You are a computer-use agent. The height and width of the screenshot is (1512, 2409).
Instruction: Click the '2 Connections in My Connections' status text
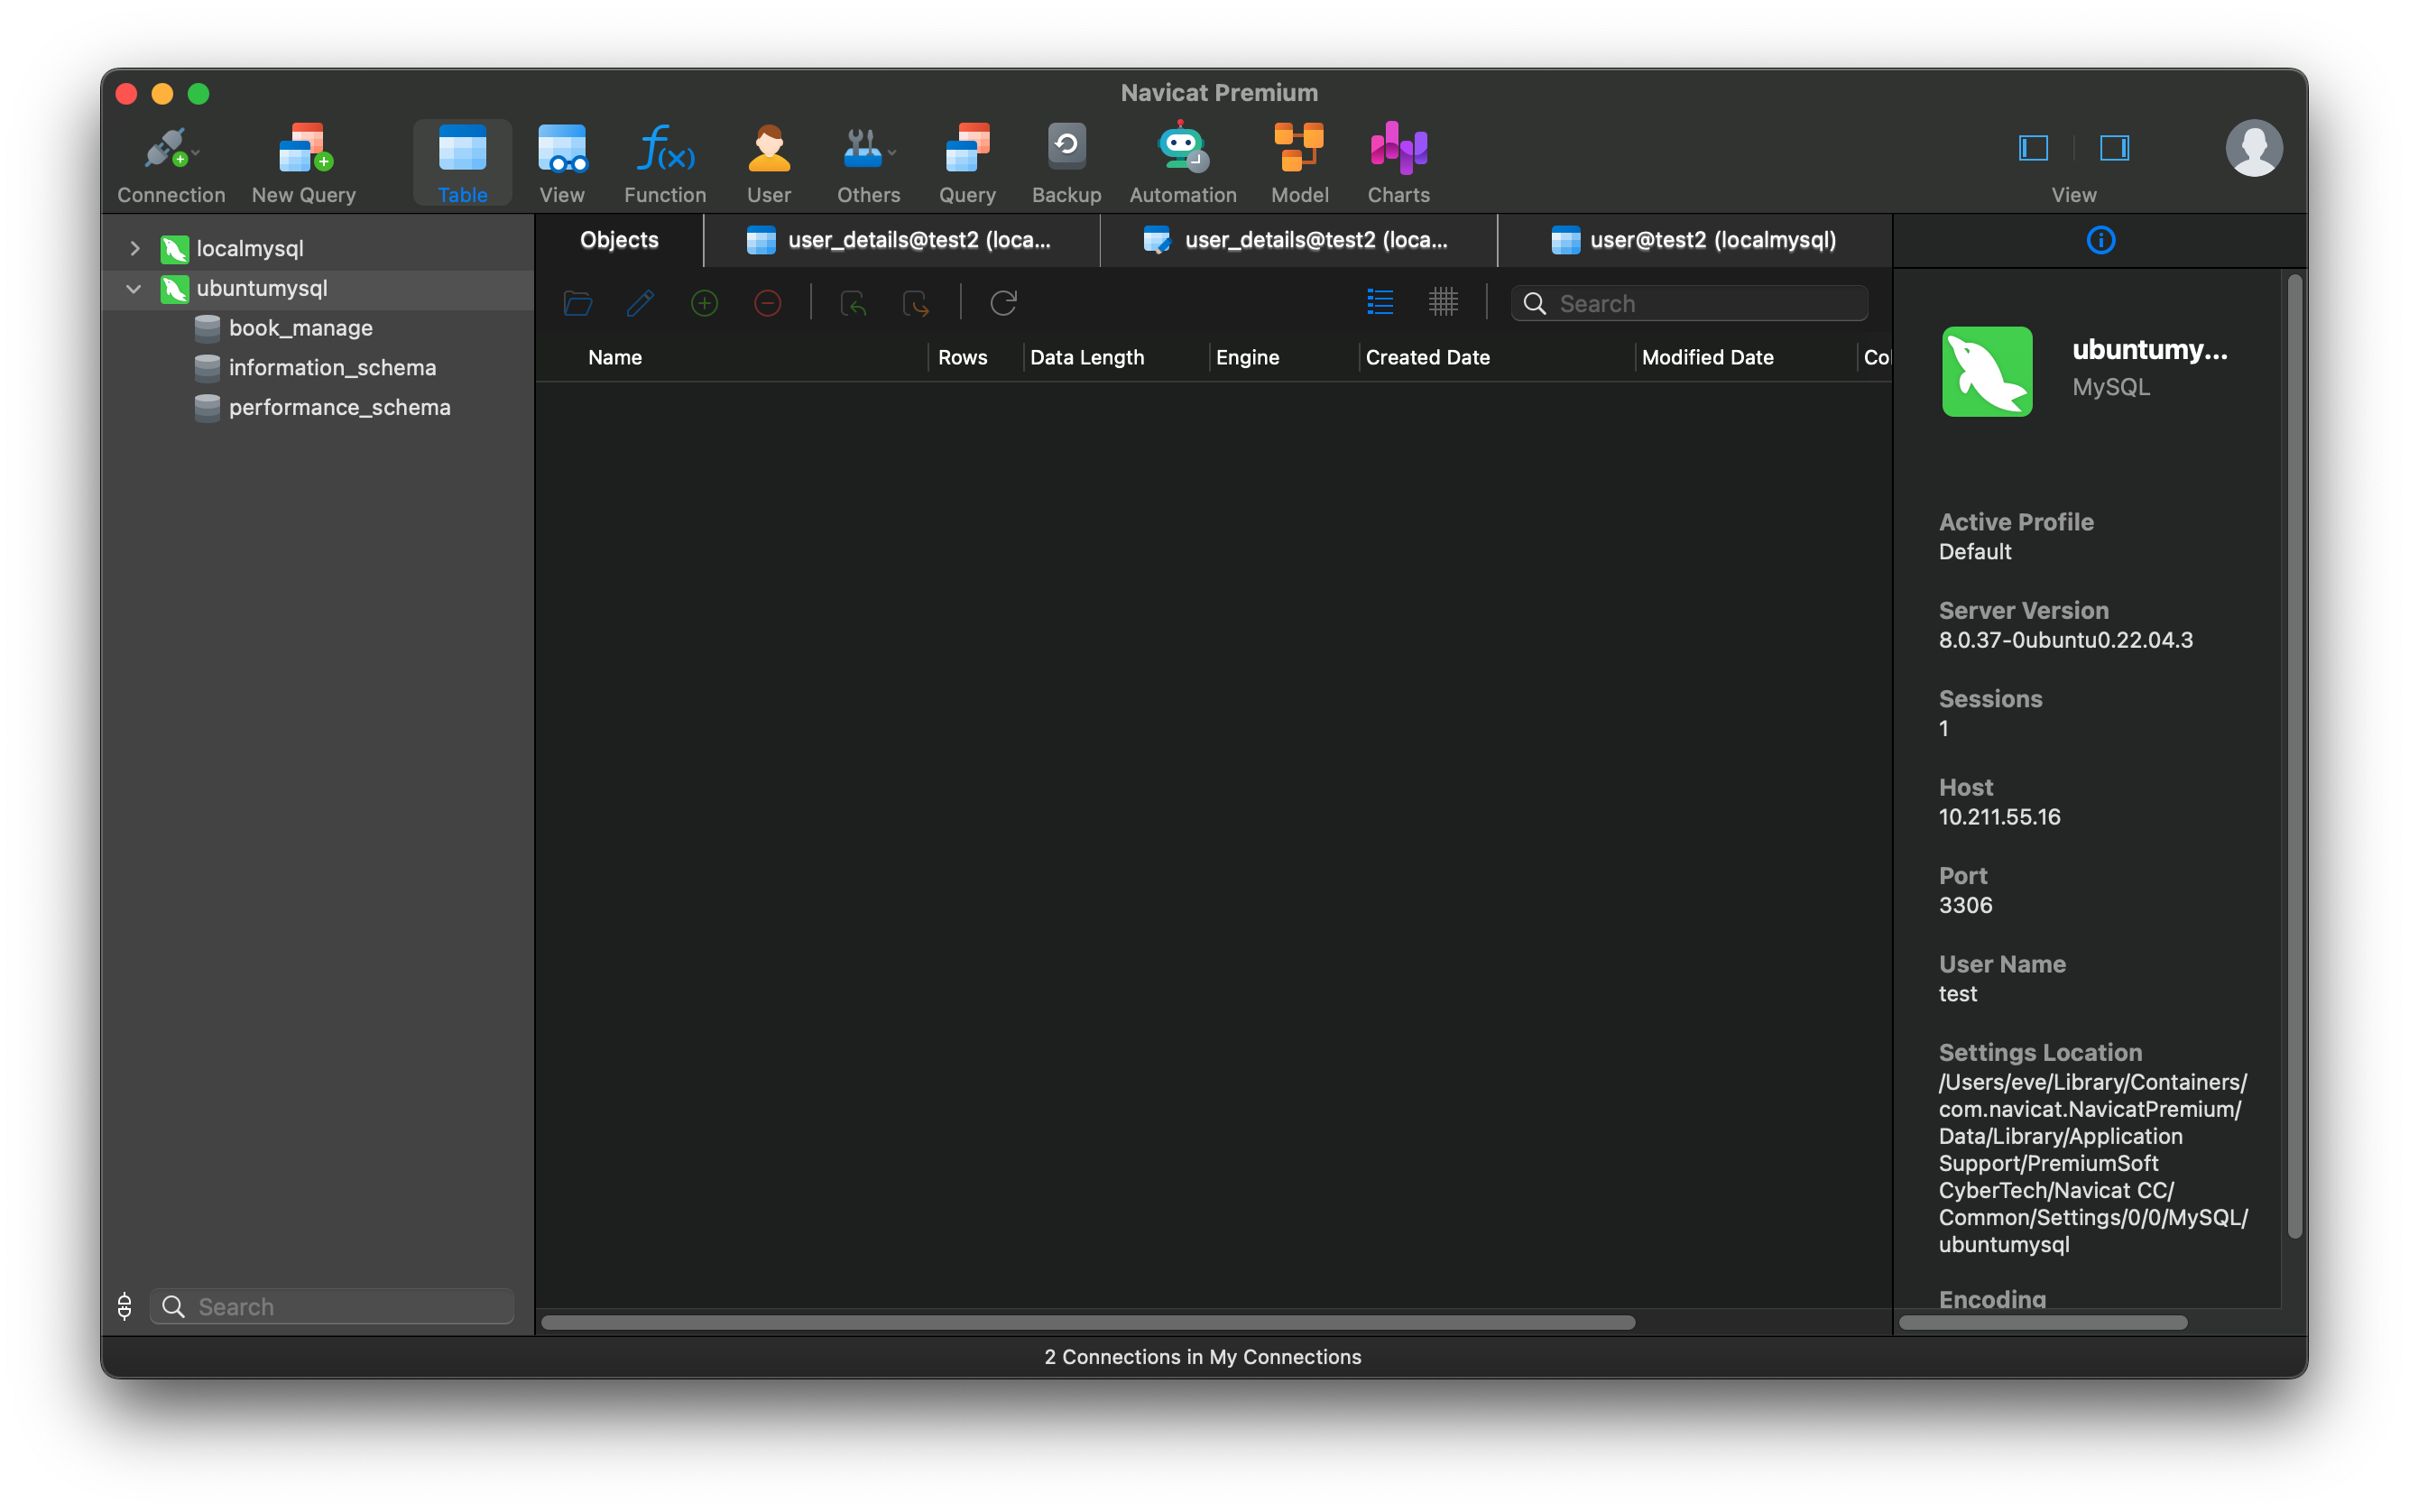pos(1202,1356)
